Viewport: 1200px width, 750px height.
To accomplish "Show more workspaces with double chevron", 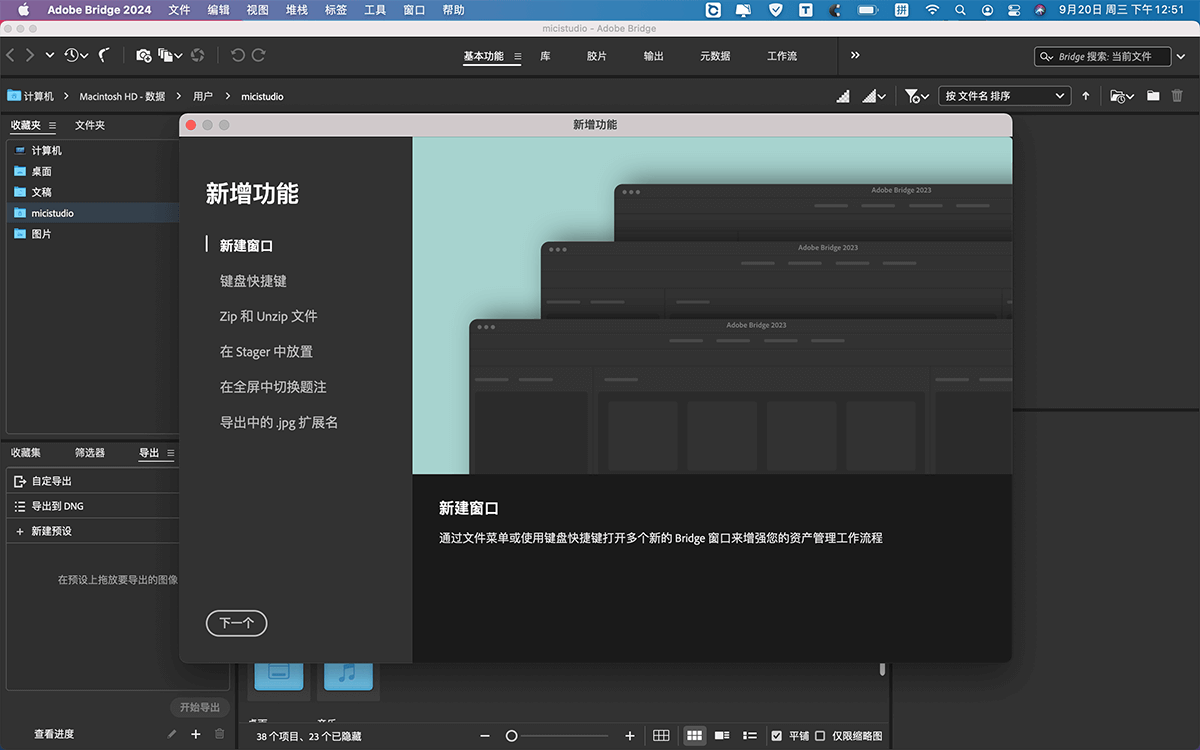I will coord(855,56).
